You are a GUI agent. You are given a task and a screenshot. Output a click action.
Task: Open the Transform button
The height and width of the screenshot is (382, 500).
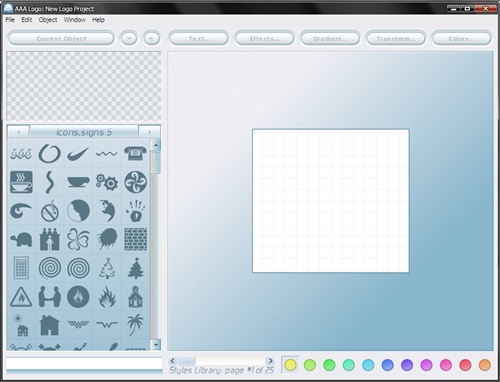click(396, 38)
